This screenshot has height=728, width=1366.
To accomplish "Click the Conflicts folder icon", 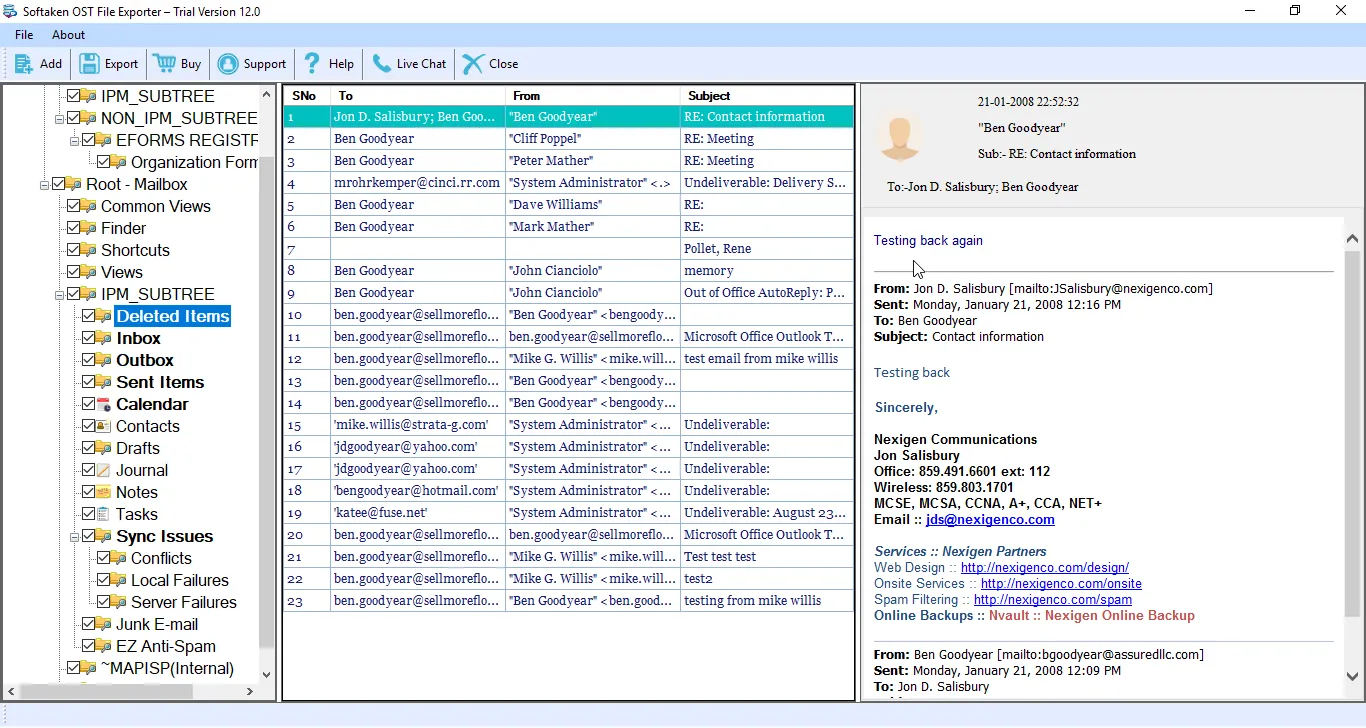I will tap(119, 558).
